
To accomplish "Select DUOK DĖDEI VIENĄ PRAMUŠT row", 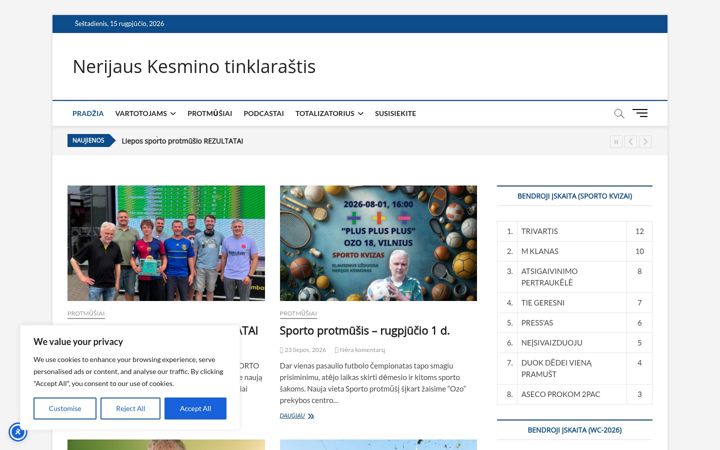I will [x=574, y=369].
